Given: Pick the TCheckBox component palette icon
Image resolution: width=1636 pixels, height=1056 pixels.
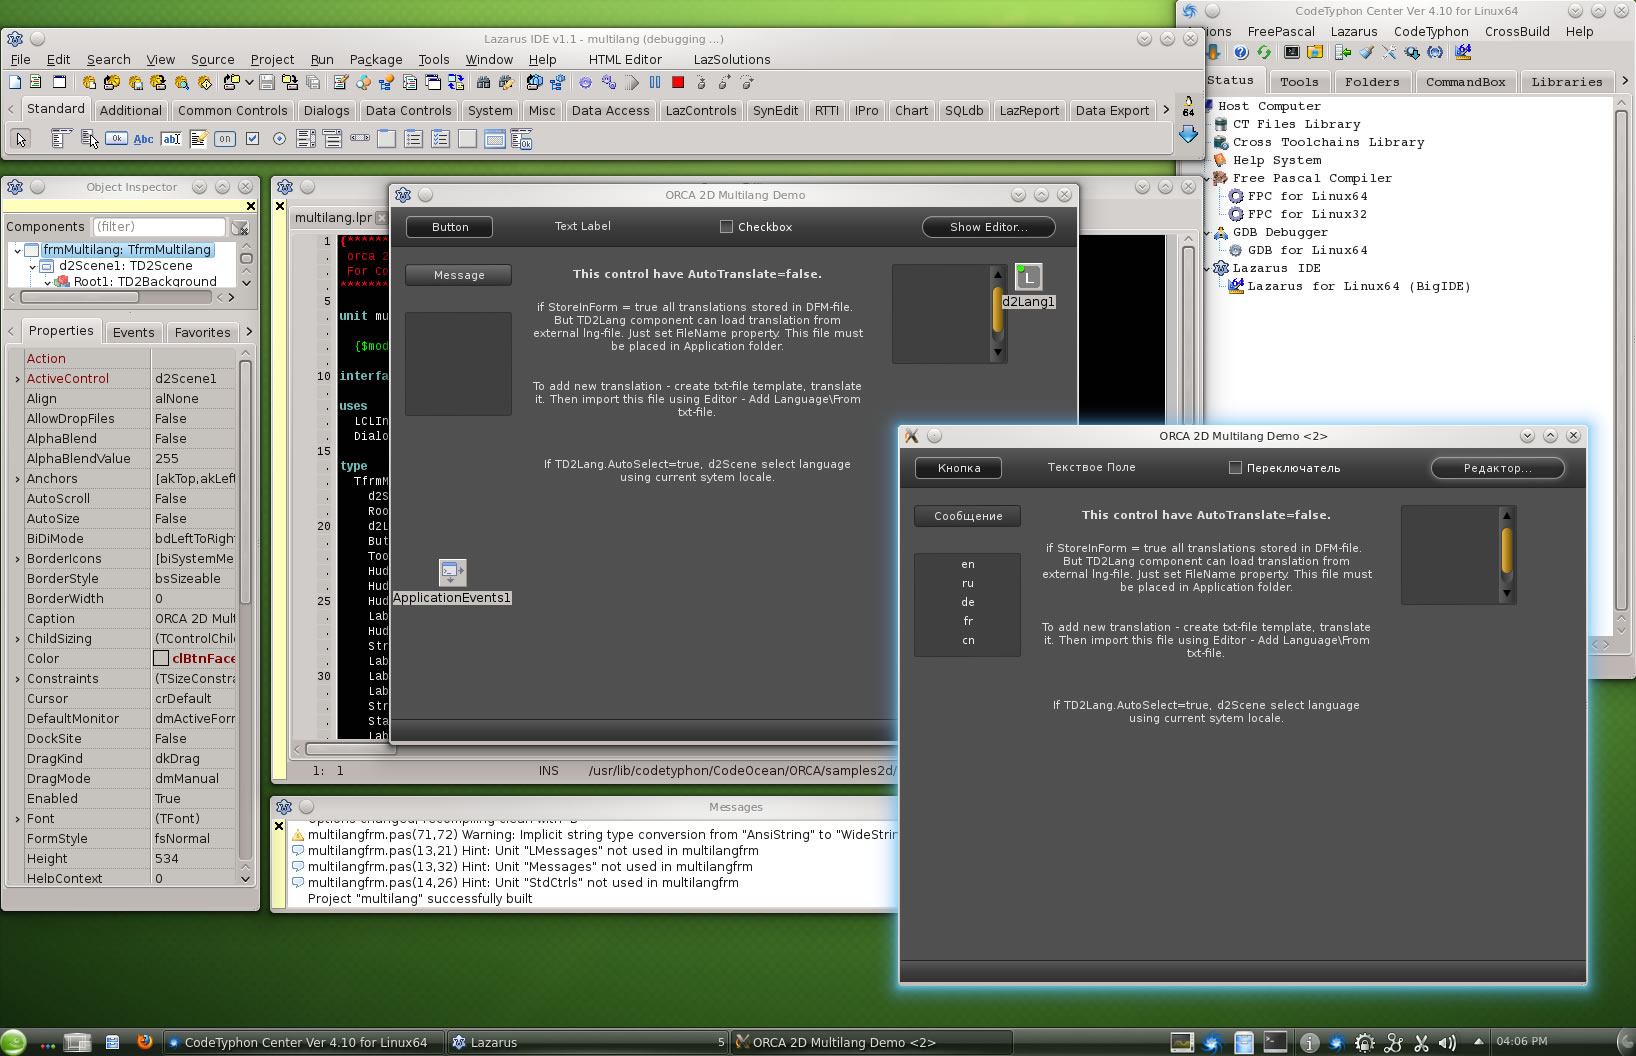Looking at the screenshot, I should 252,139.
